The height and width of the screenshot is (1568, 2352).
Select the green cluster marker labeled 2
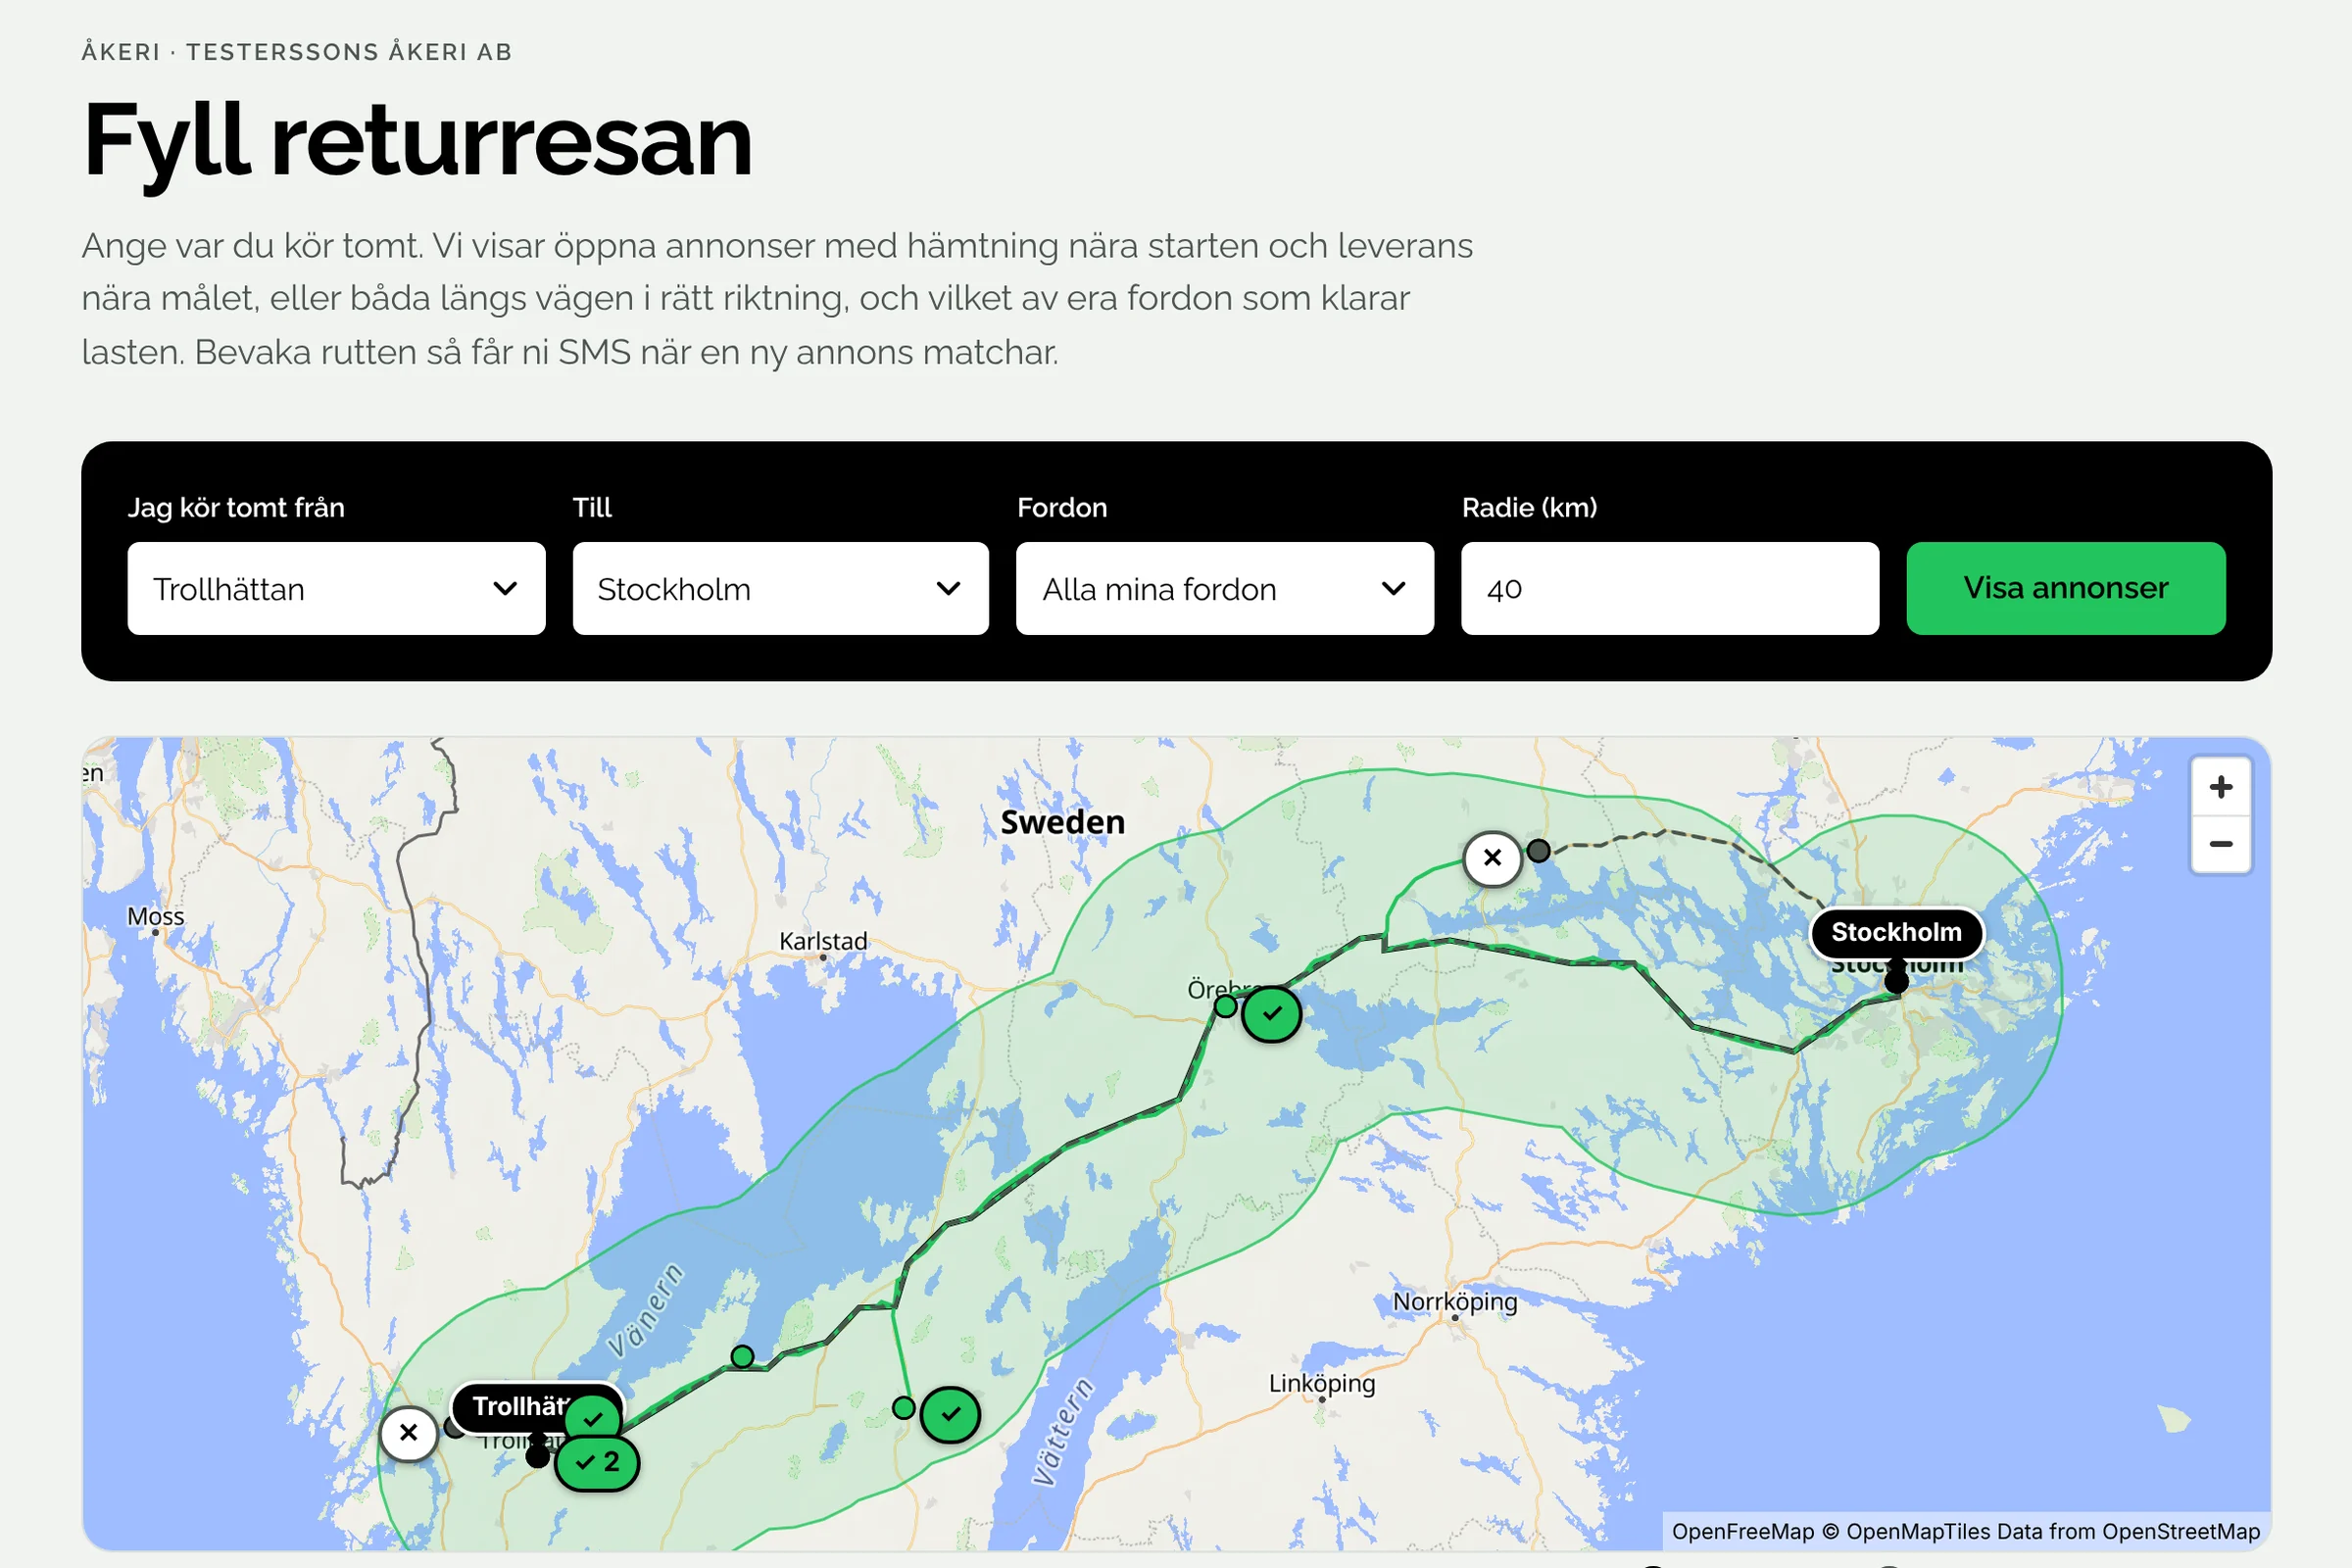point(597,1462)
